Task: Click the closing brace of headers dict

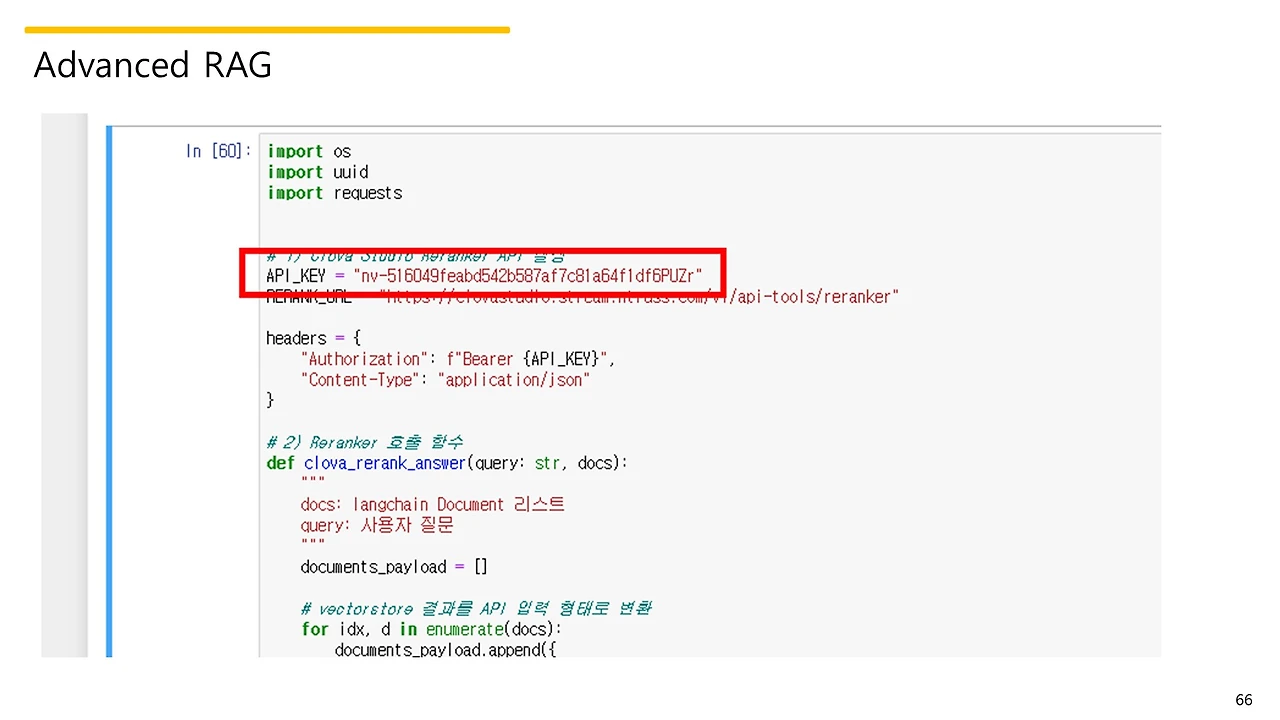Action: coord(270,400)
